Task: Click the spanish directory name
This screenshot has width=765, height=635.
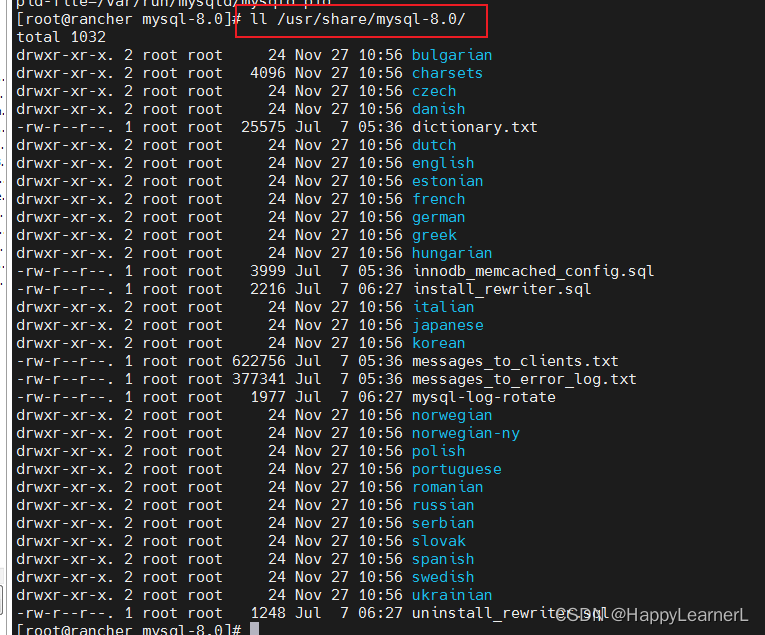Action: point(443,559)
